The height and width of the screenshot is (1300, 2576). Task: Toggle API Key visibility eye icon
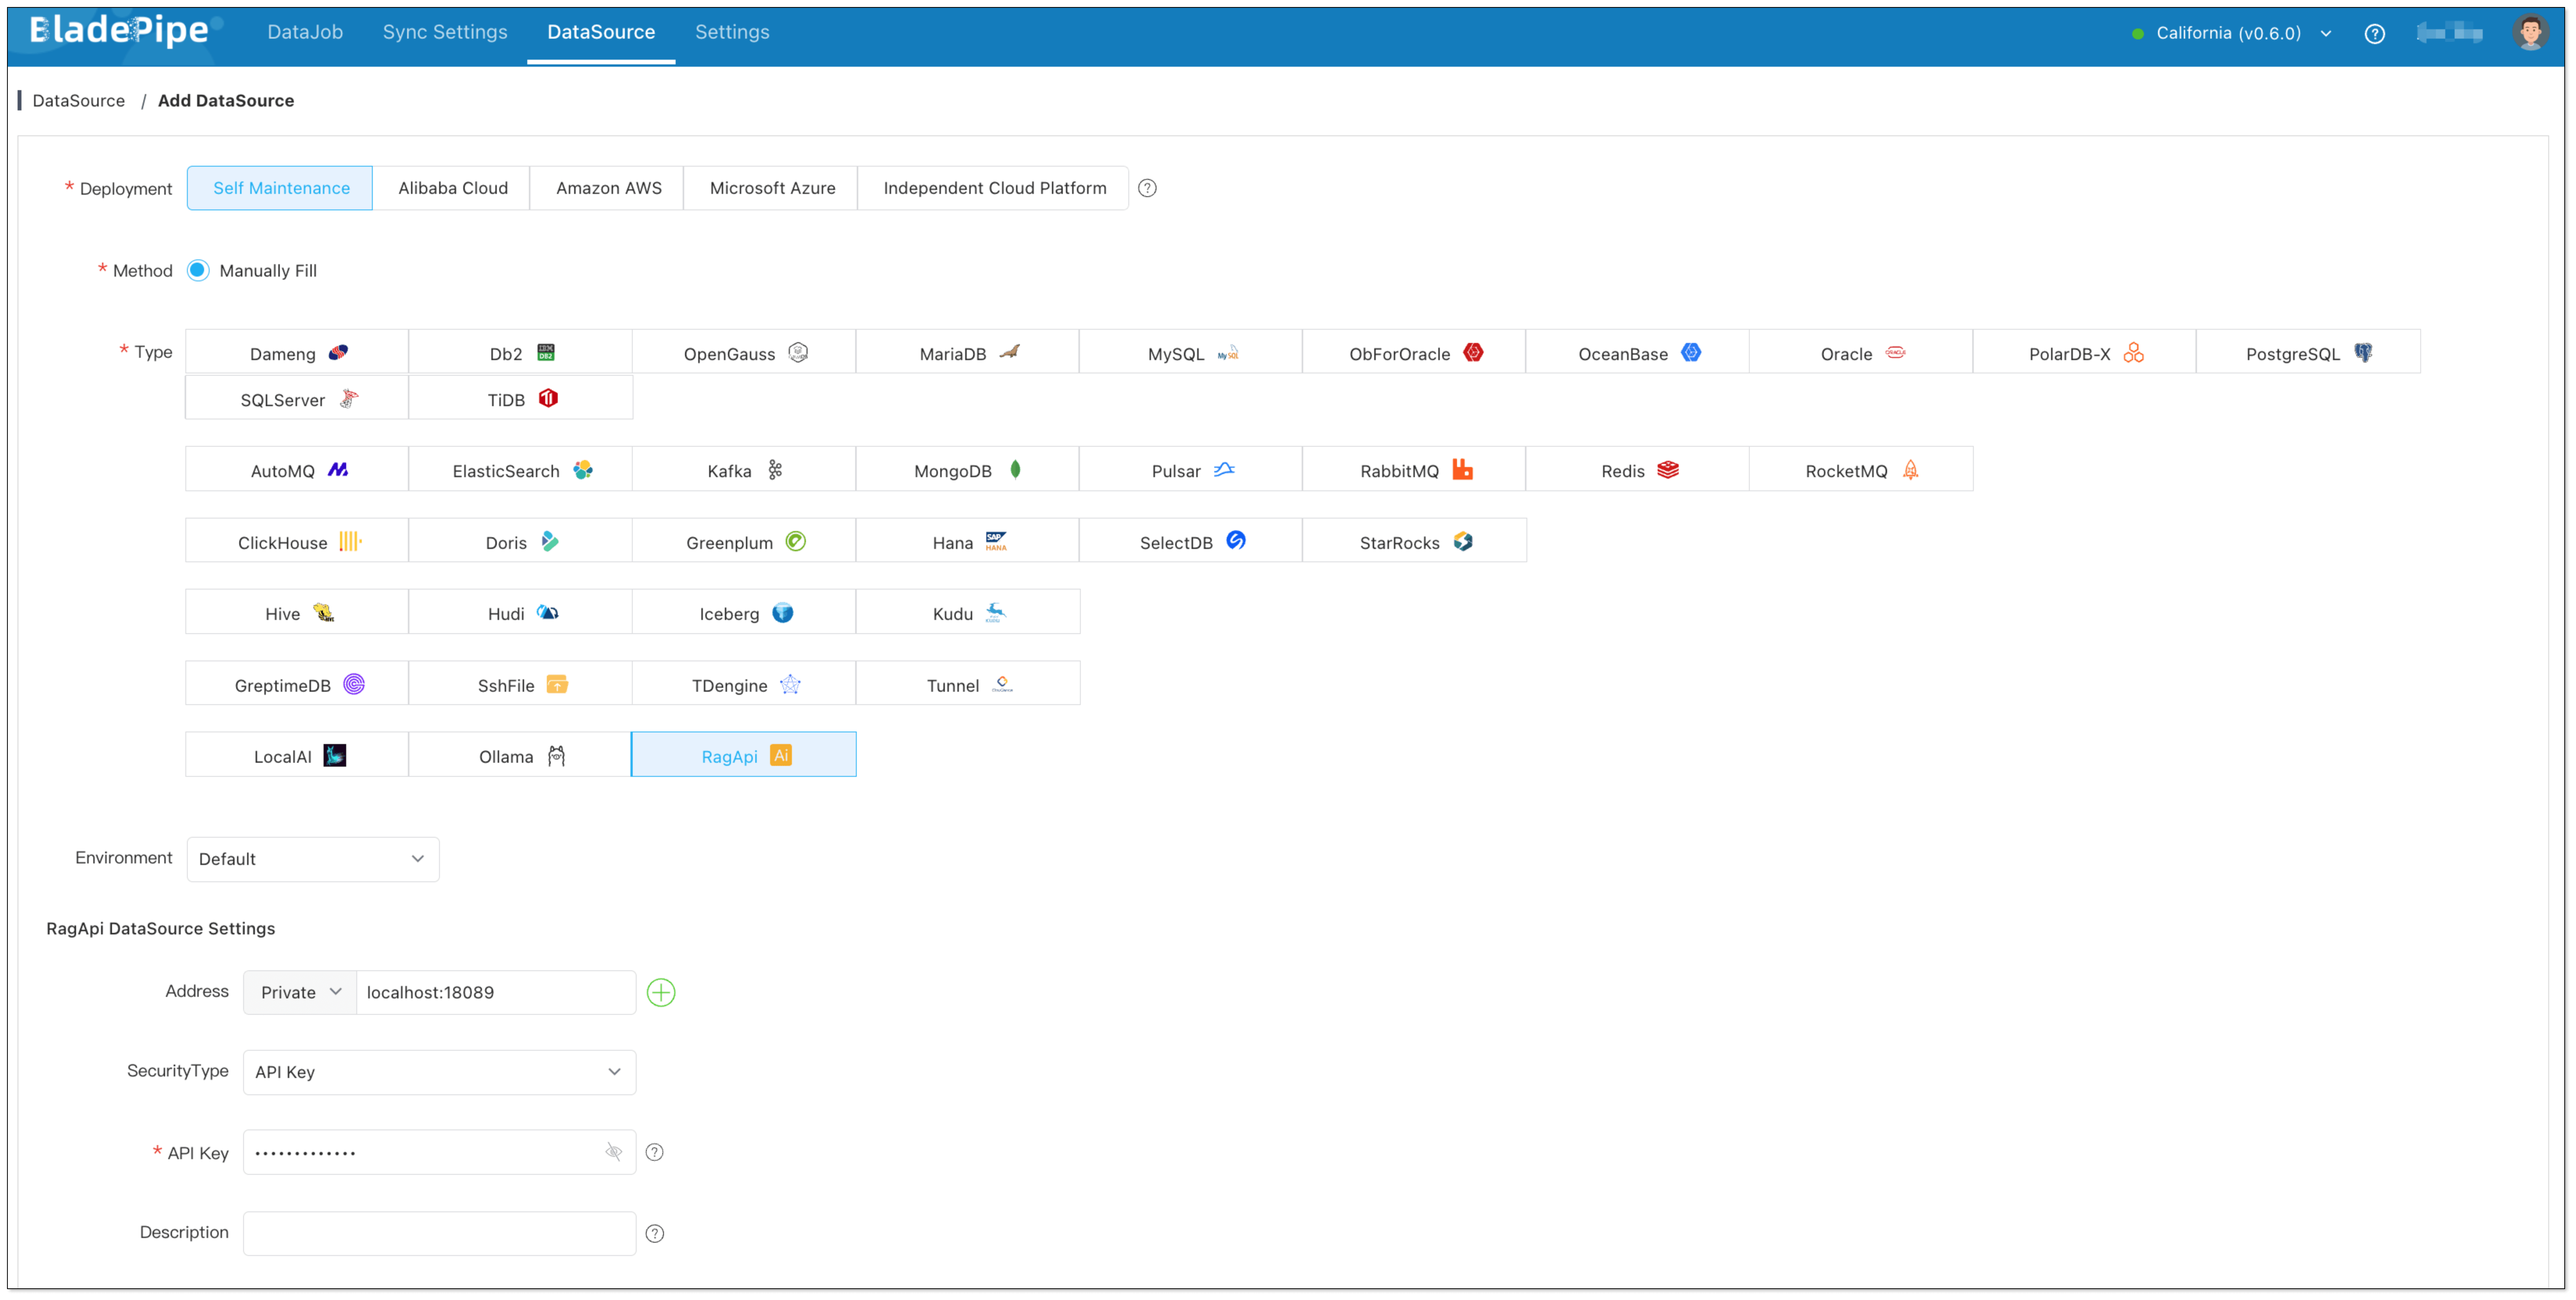tap(613, 1152)
